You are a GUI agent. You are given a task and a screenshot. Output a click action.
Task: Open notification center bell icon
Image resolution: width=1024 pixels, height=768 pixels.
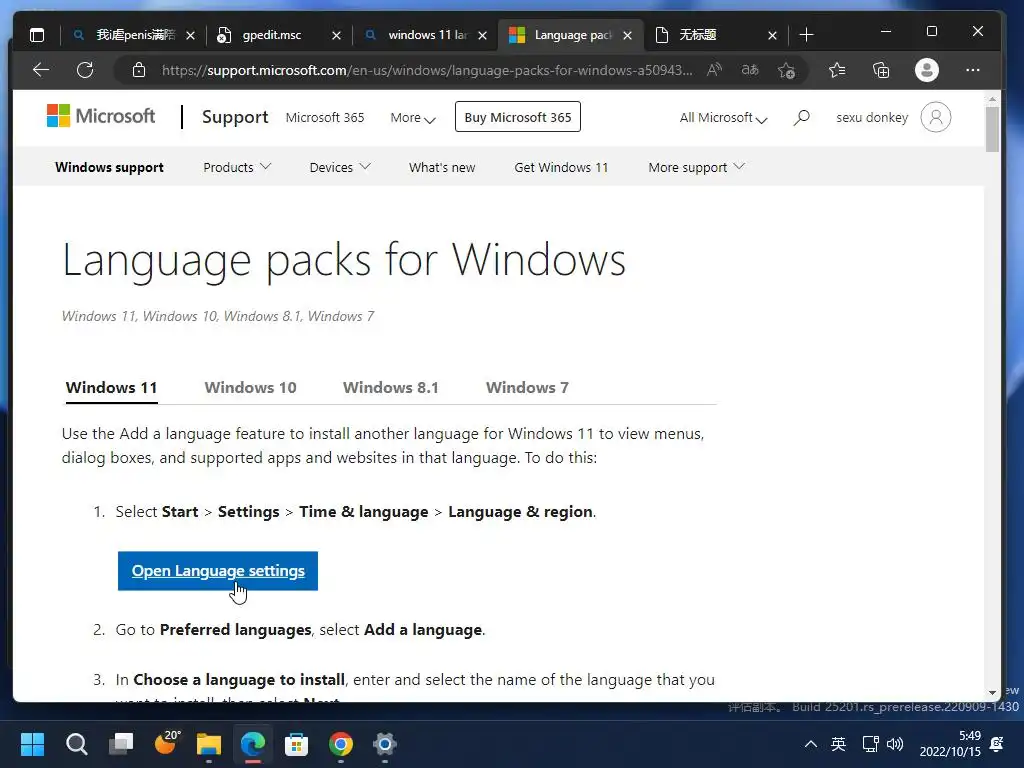(x=997, y=744)
